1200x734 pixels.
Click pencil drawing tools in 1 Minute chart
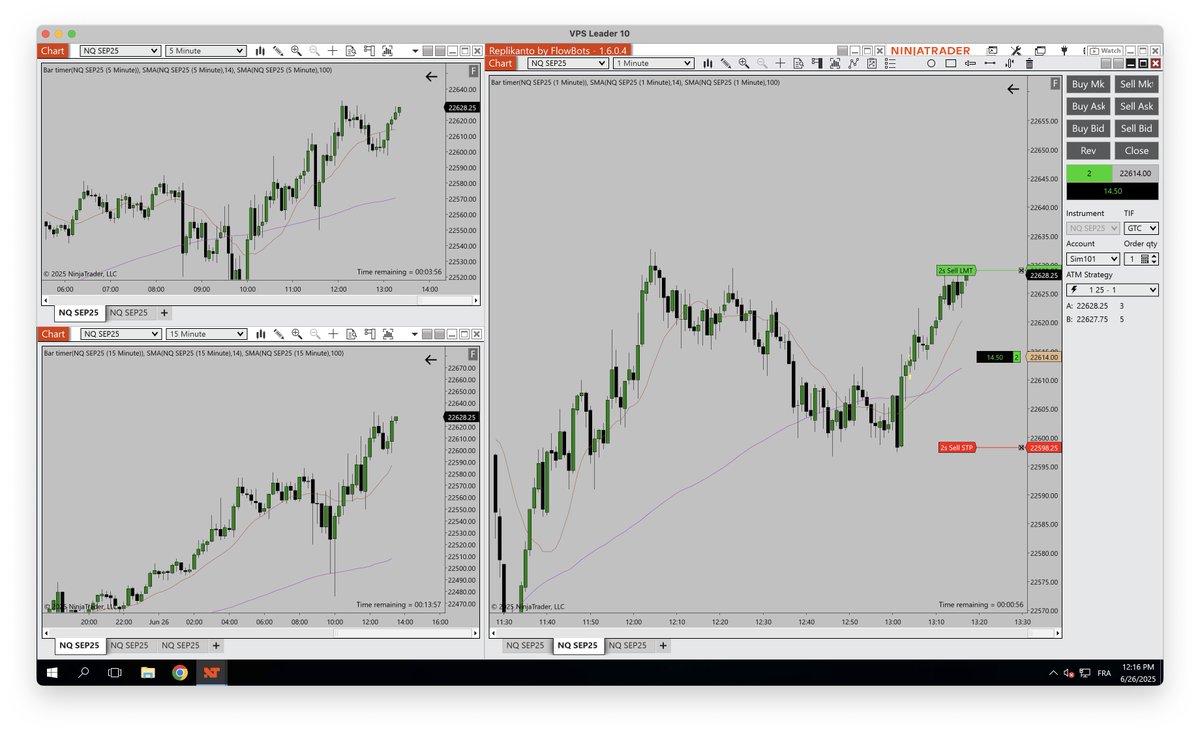(x=726, y=63)
